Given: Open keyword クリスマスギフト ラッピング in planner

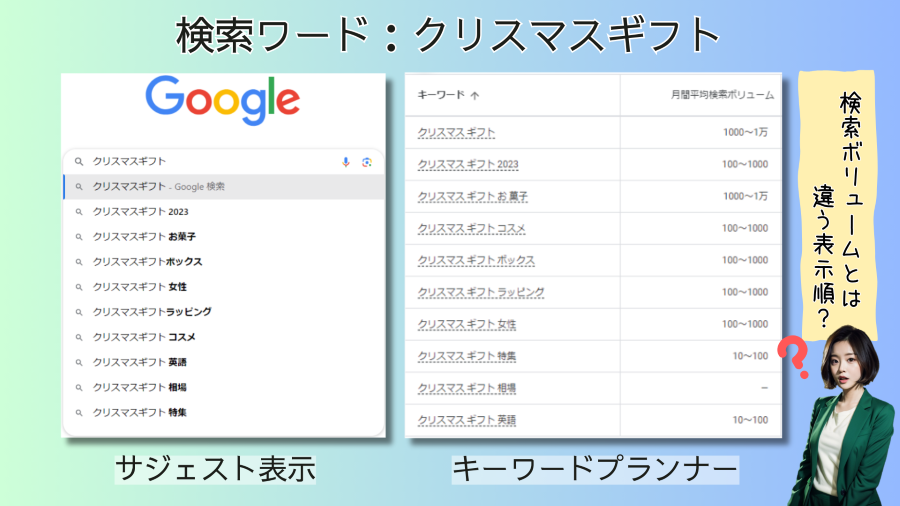Looking at the screenshot, I should click(481, 293).
